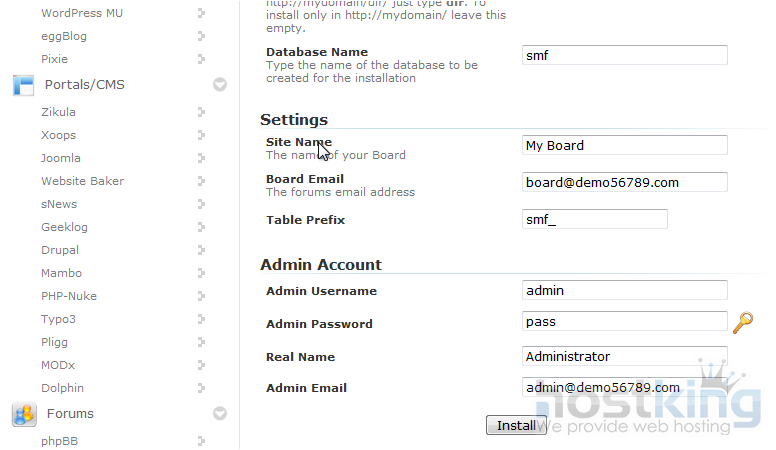Open Zikula in the sidebar
This screenshot has width=776, height=450.
click(58, 112)
